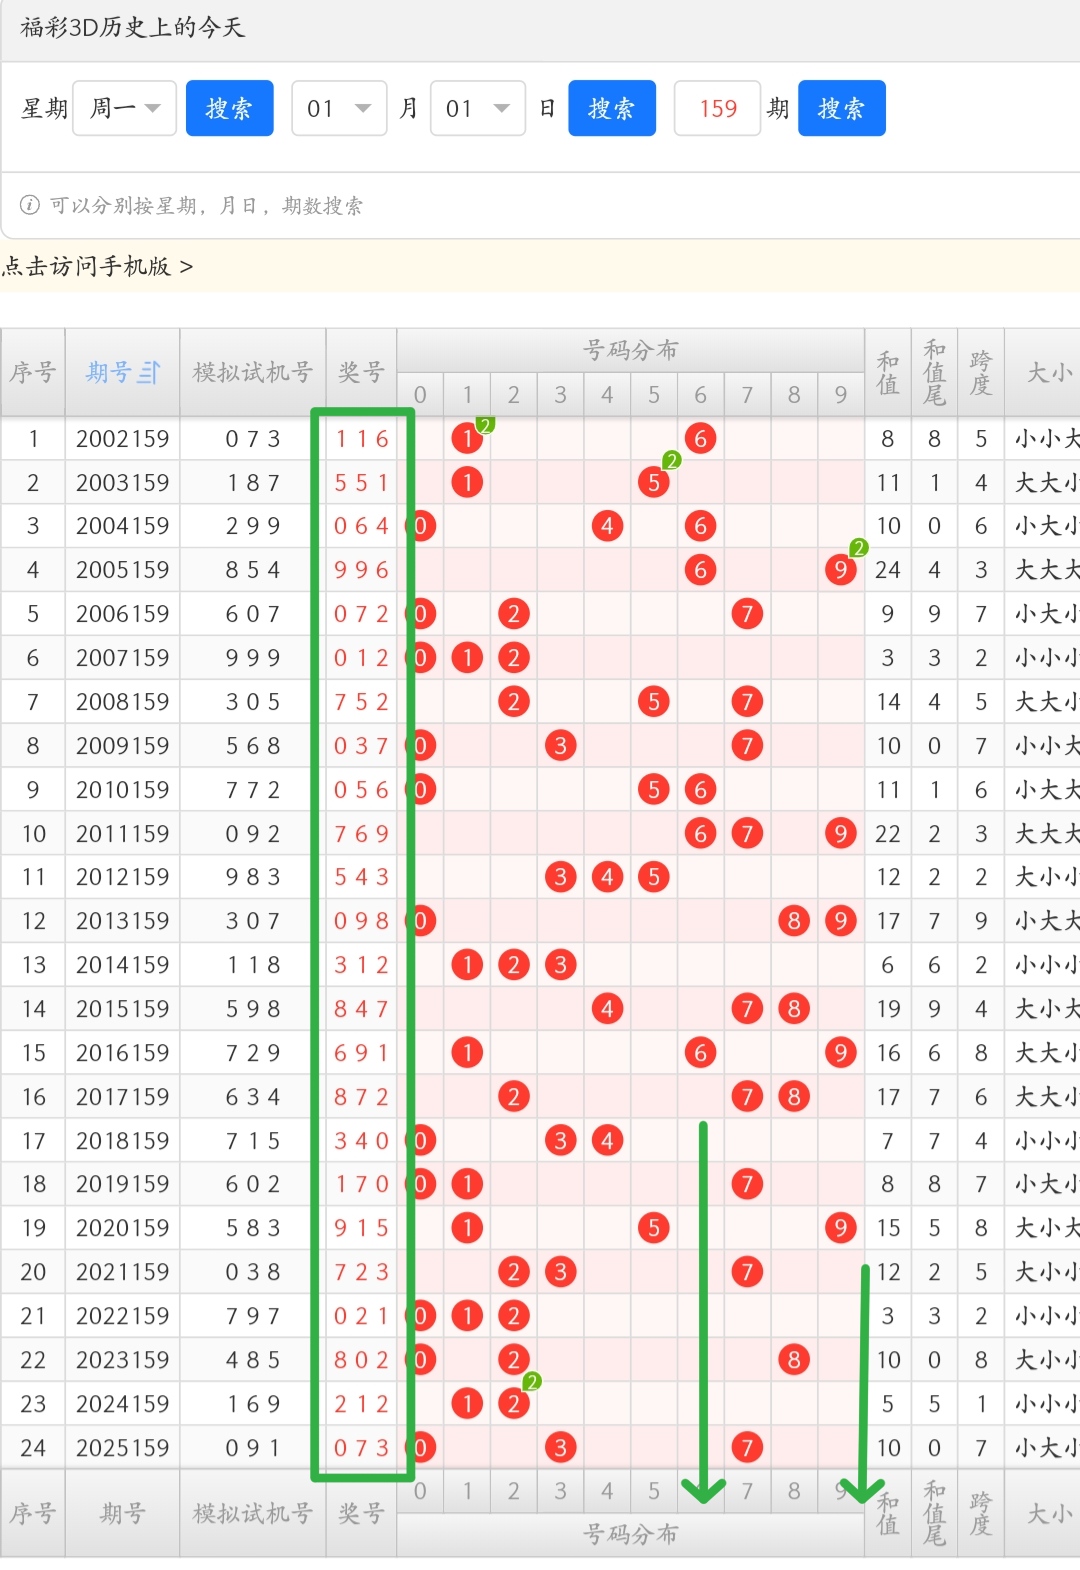Click the 搜索 button after the 期 label
The width and height of the screenshot is (1080, 1570).
click(x=842, y=108)
